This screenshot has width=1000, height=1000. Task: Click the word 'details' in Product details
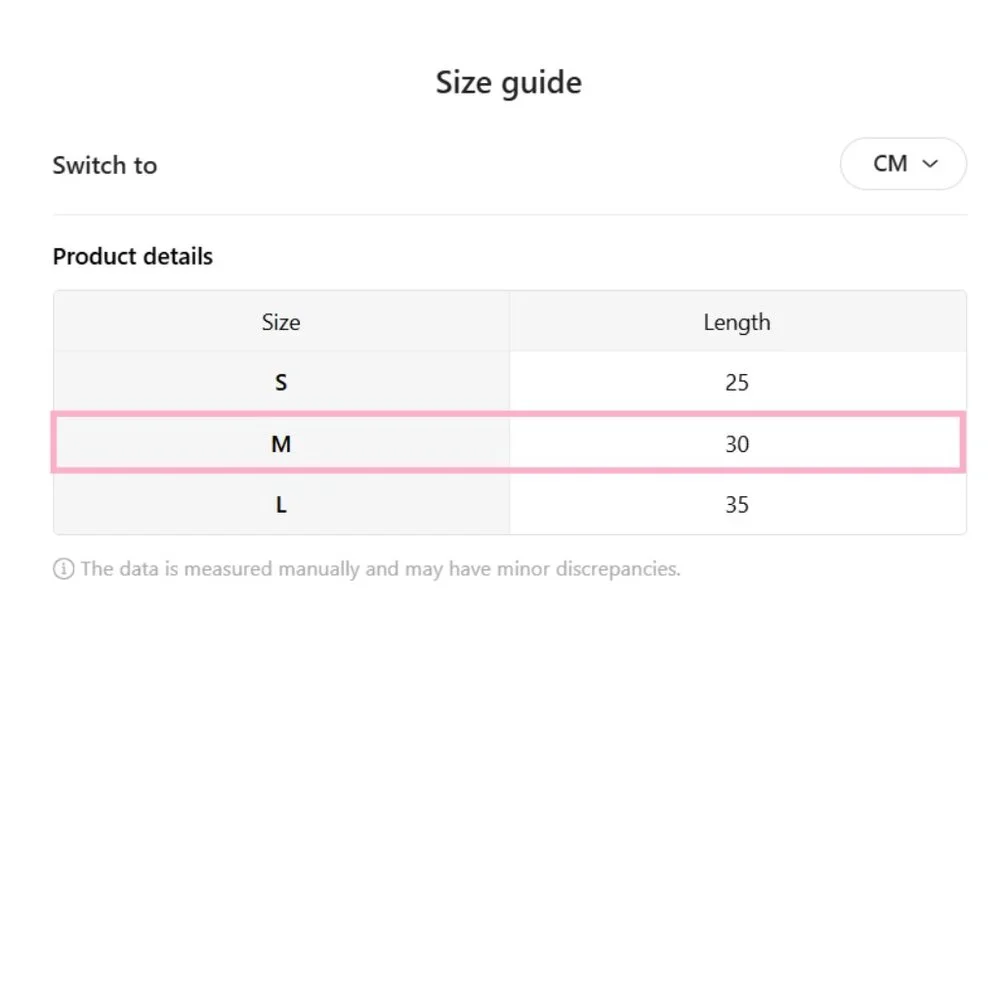(x=177, y=257)
